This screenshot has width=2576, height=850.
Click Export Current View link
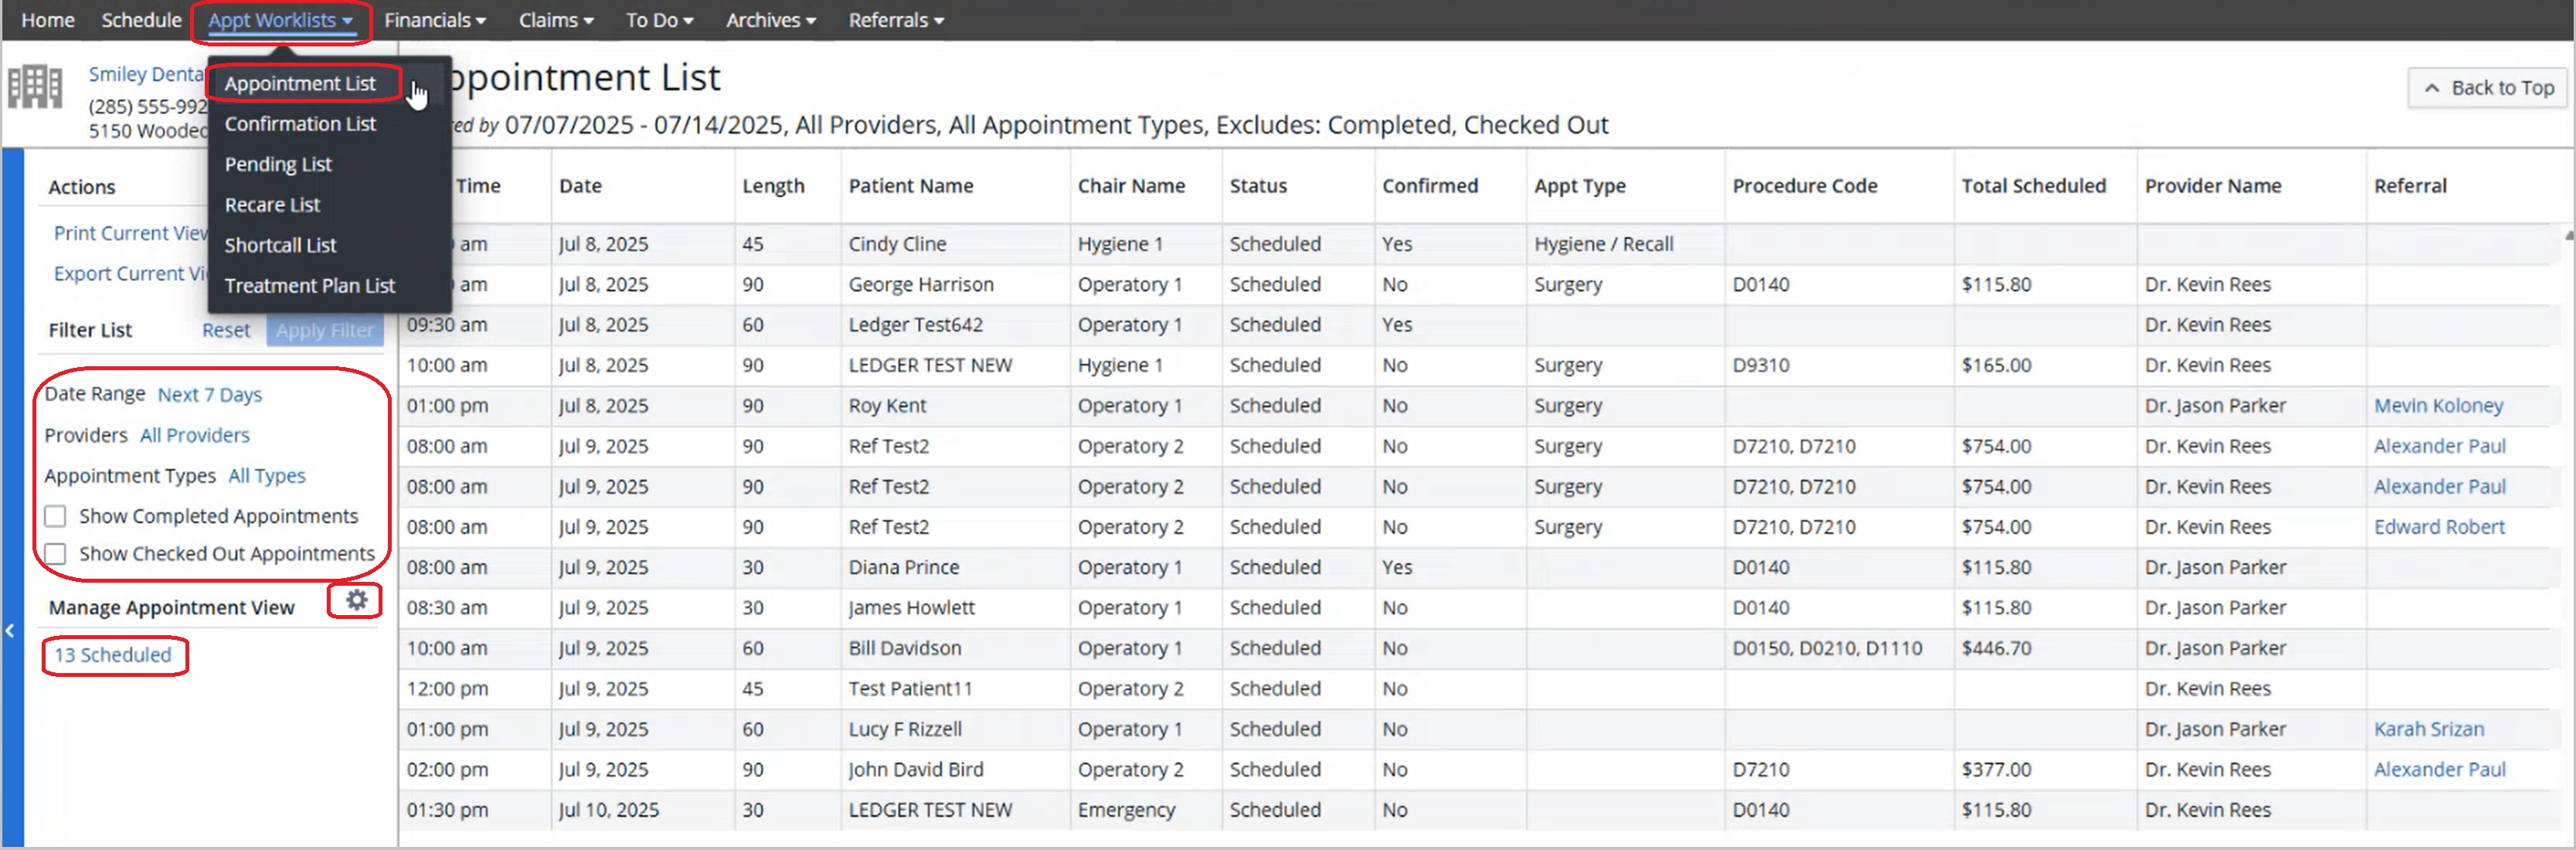click(131, 274)
